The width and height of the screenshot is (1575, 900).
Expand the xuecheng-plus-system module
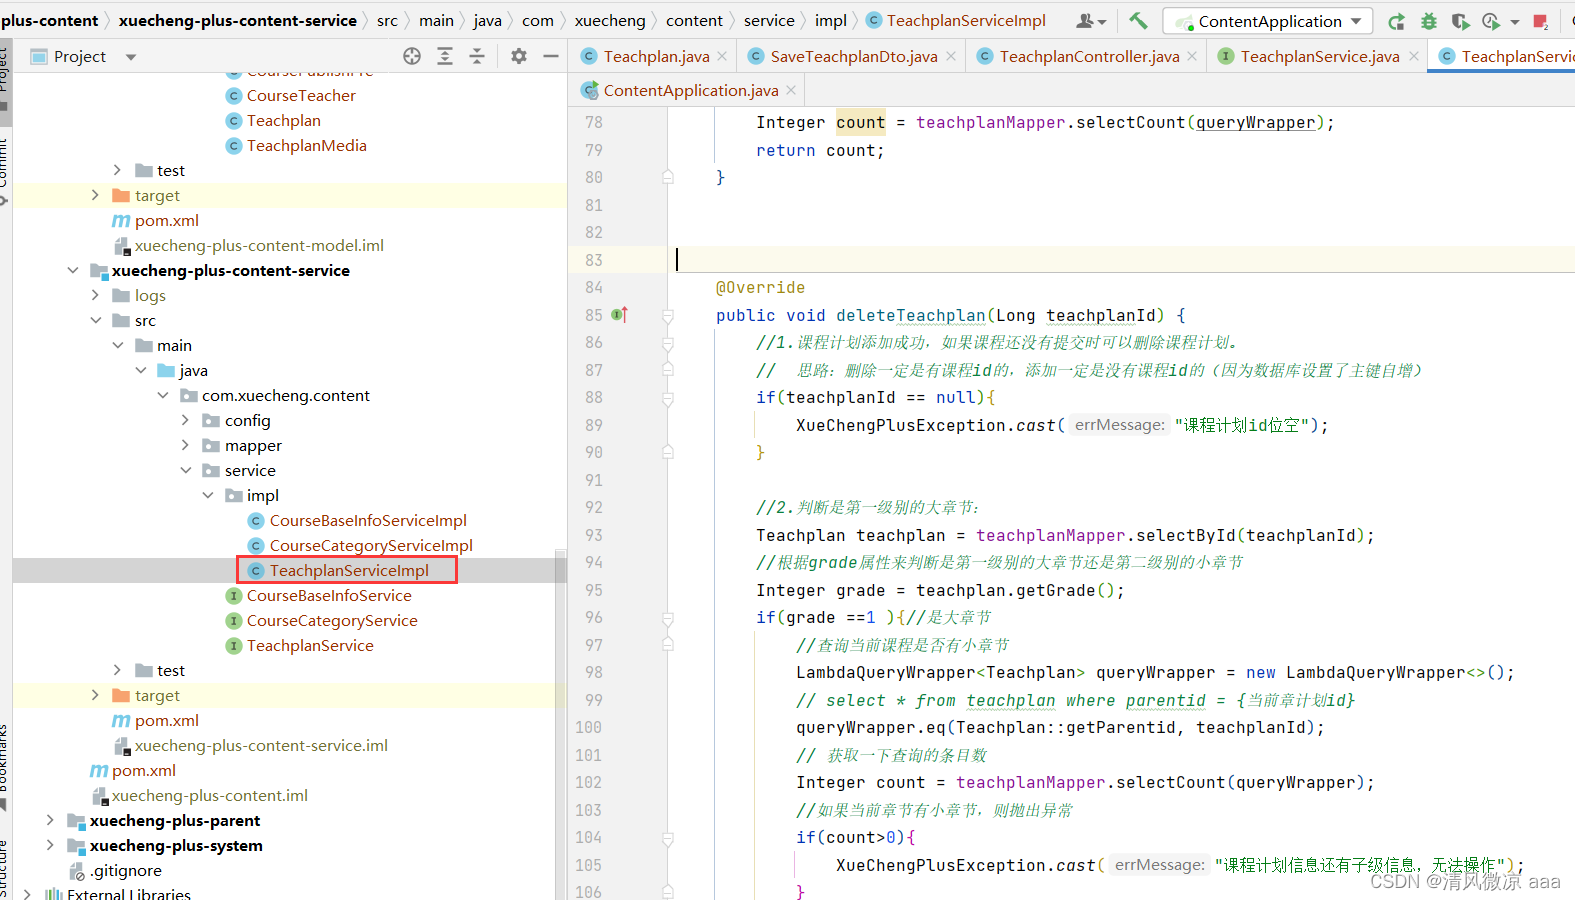pyautogui.click(x=50, y=846)
